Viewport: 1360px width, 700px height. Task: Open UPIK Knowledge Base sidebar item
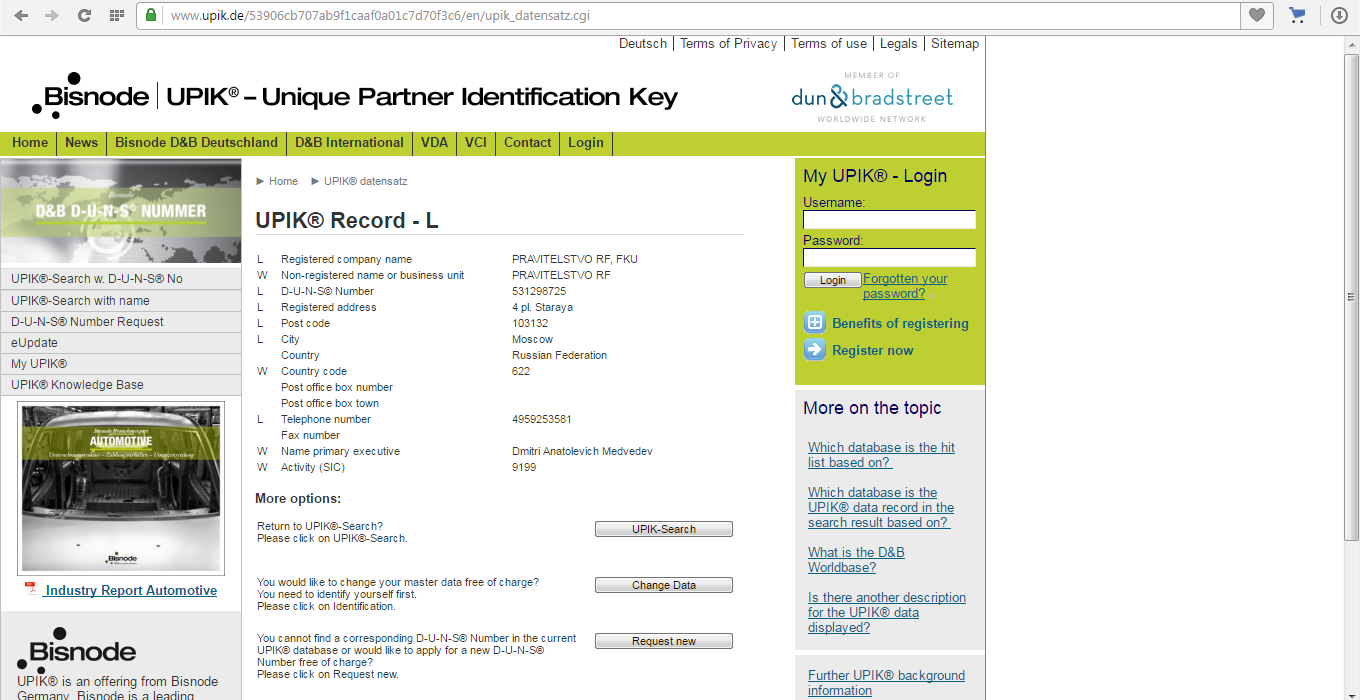(x=121, y=384)
